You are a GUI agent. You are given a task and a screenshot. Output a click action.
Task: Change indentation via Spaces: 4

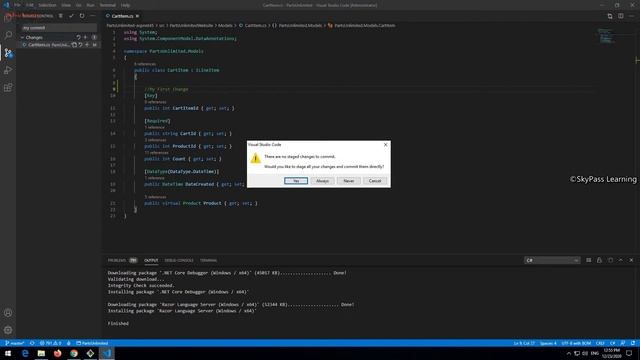click(x=548, y=343)
